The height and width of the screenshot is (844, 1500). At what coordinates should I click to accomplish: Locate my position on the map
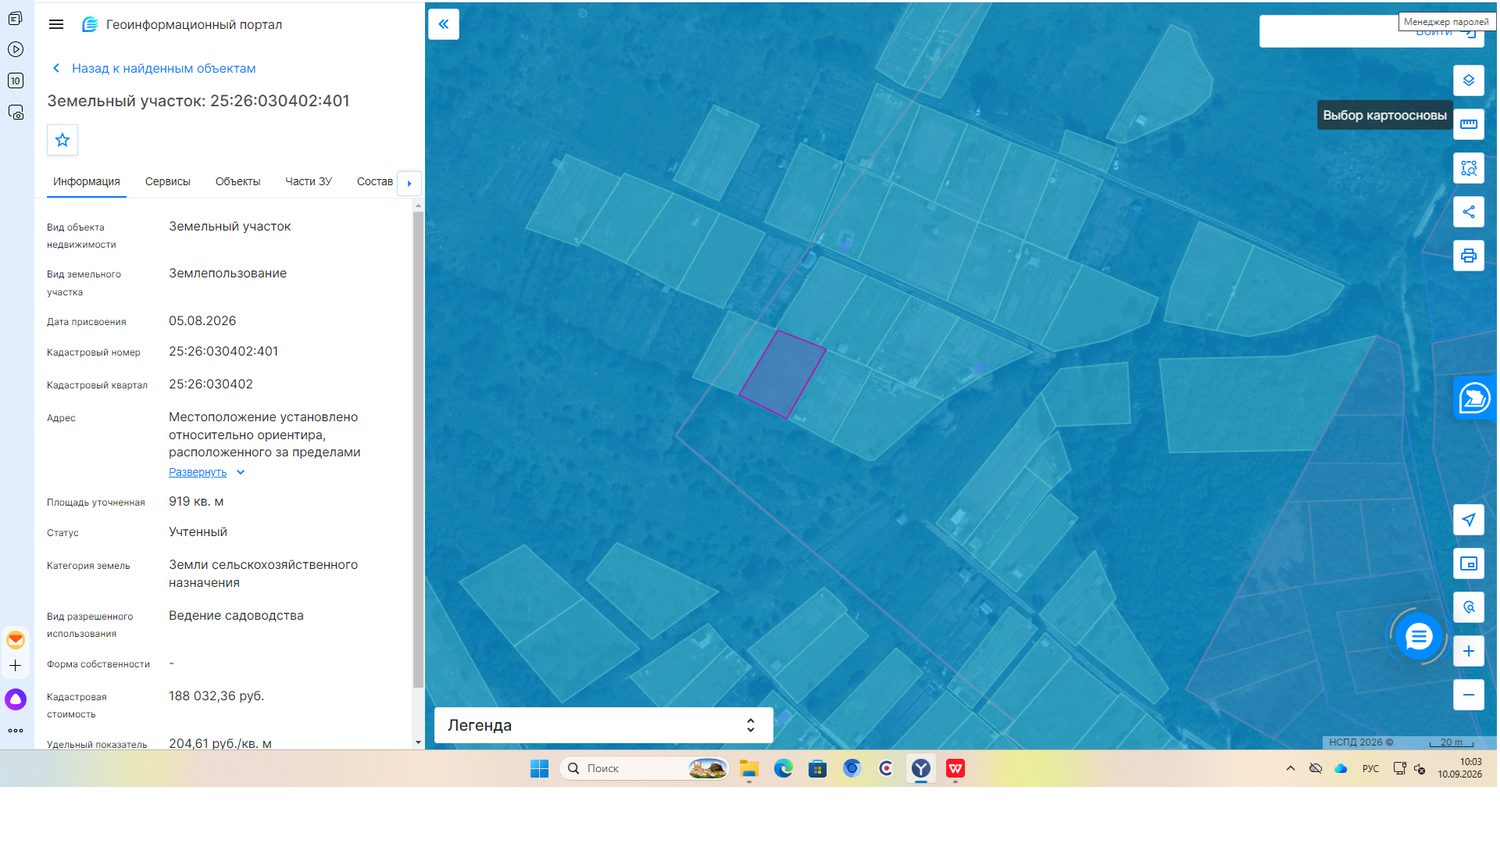pos(1468,520)
